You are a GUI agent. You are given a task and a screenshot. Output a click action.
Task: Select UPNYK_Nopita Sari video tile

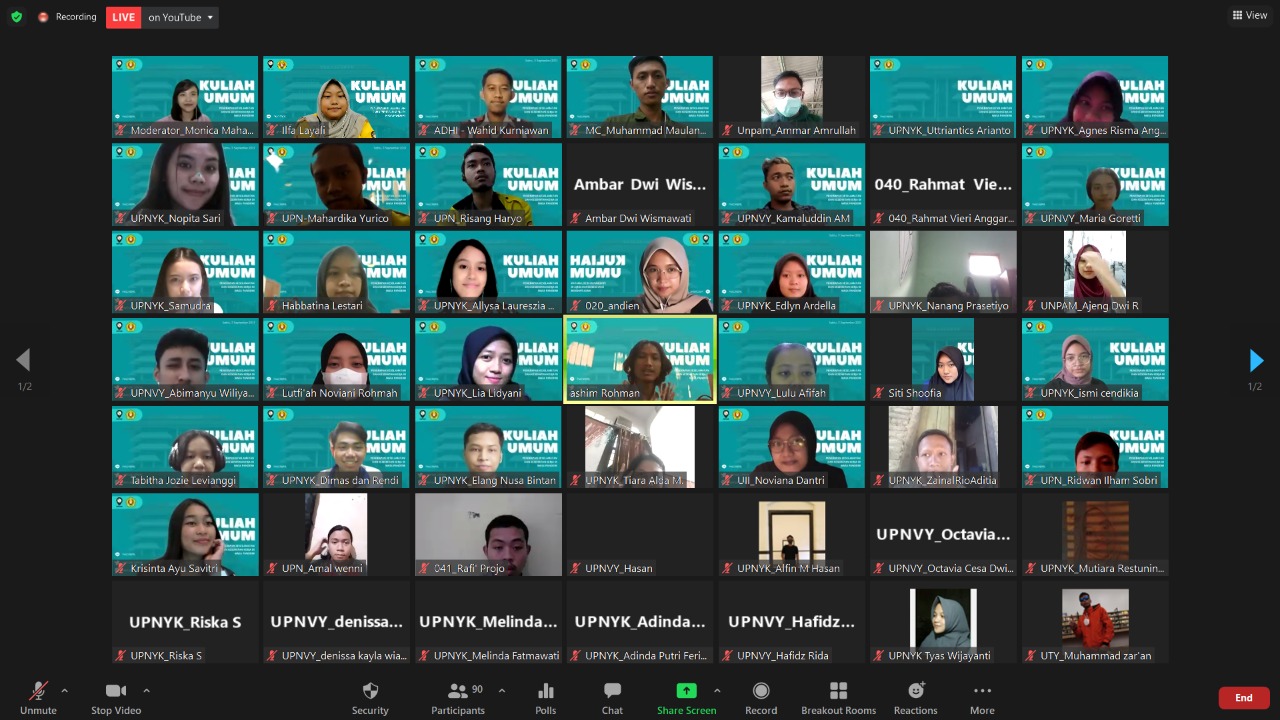point(185,184)
